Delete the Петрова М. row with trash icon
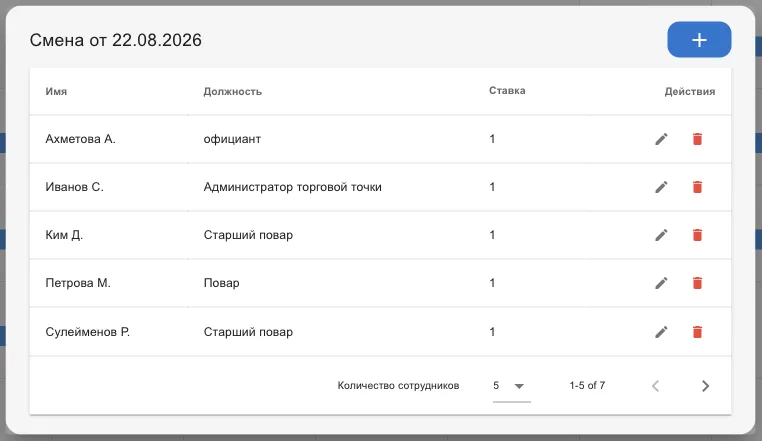 point(697,283)
